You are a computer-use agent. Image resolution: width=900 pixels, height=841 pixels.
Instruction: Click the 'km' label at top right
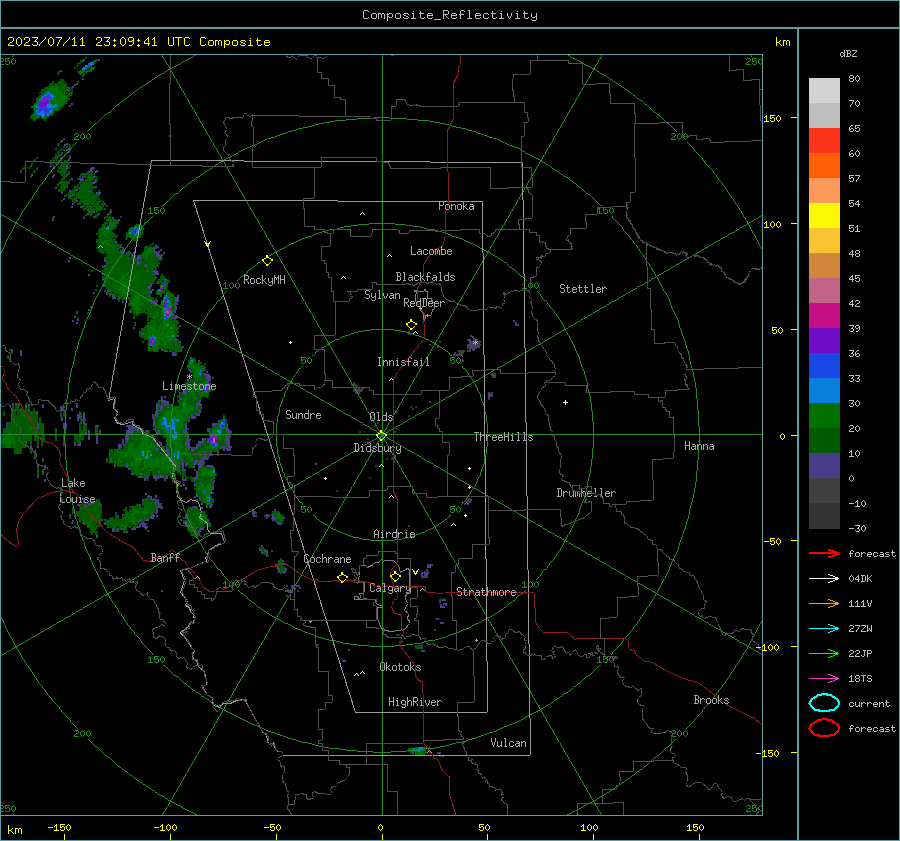(782, 42)
